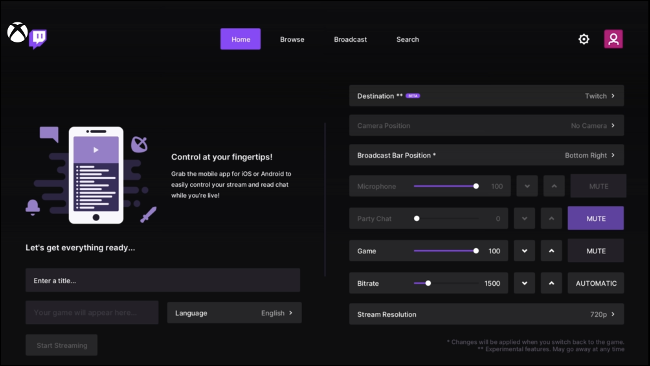
Task: Click the Twitch logo icon
Action: tap(38, 39)
